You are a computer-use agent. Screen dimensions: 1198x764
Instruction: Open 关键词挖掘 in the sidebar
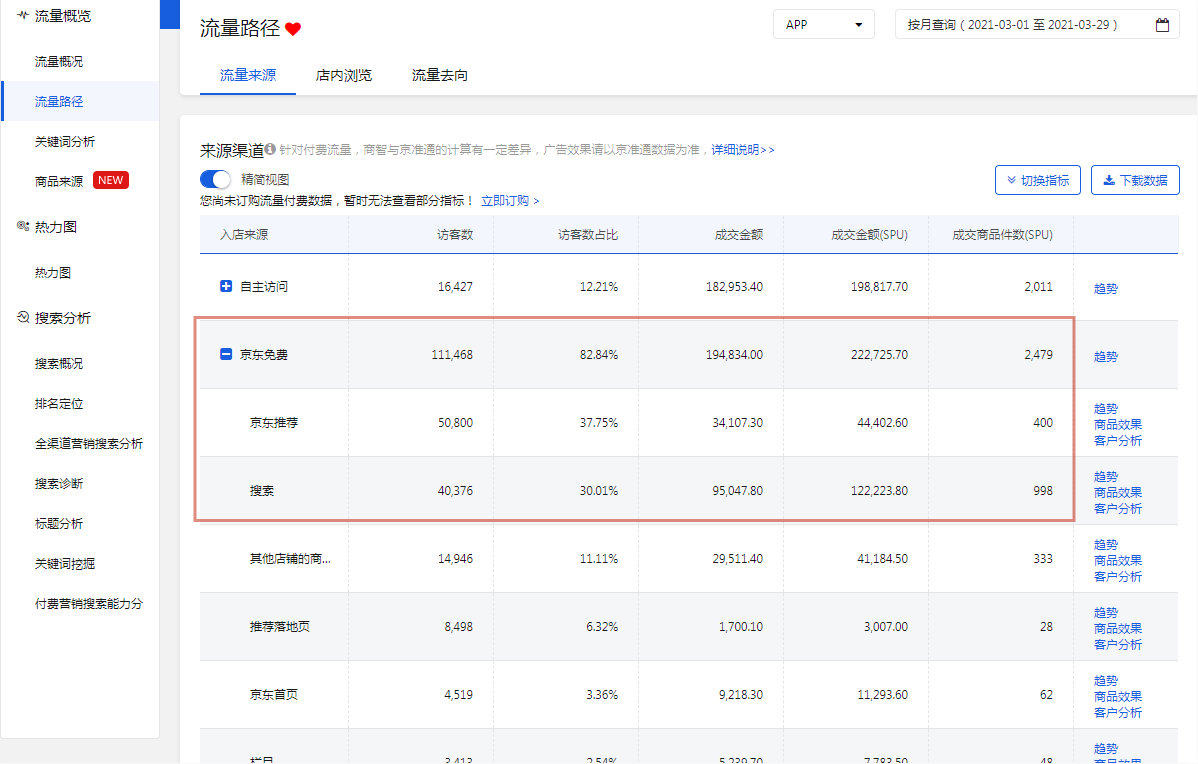click(65, 564)
